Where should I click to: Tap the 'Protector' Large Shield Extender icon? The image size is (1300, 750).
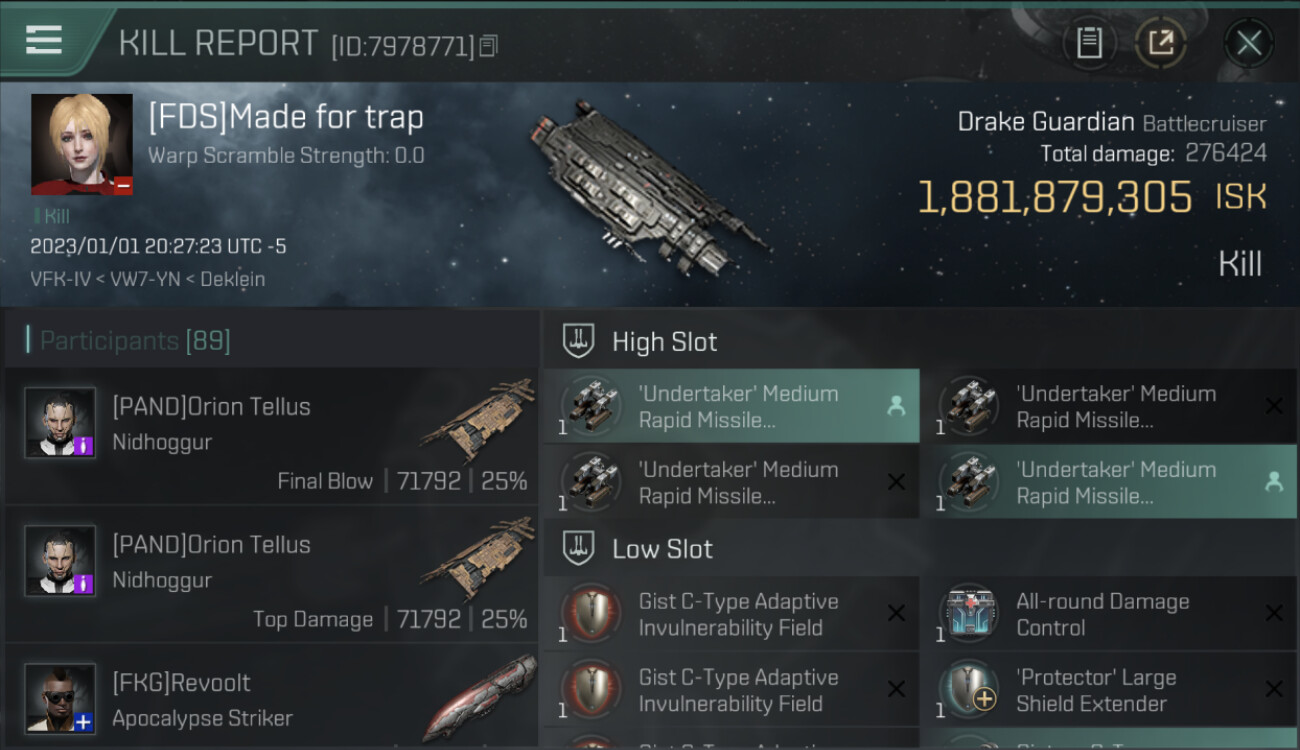click(x=970, y=690)
